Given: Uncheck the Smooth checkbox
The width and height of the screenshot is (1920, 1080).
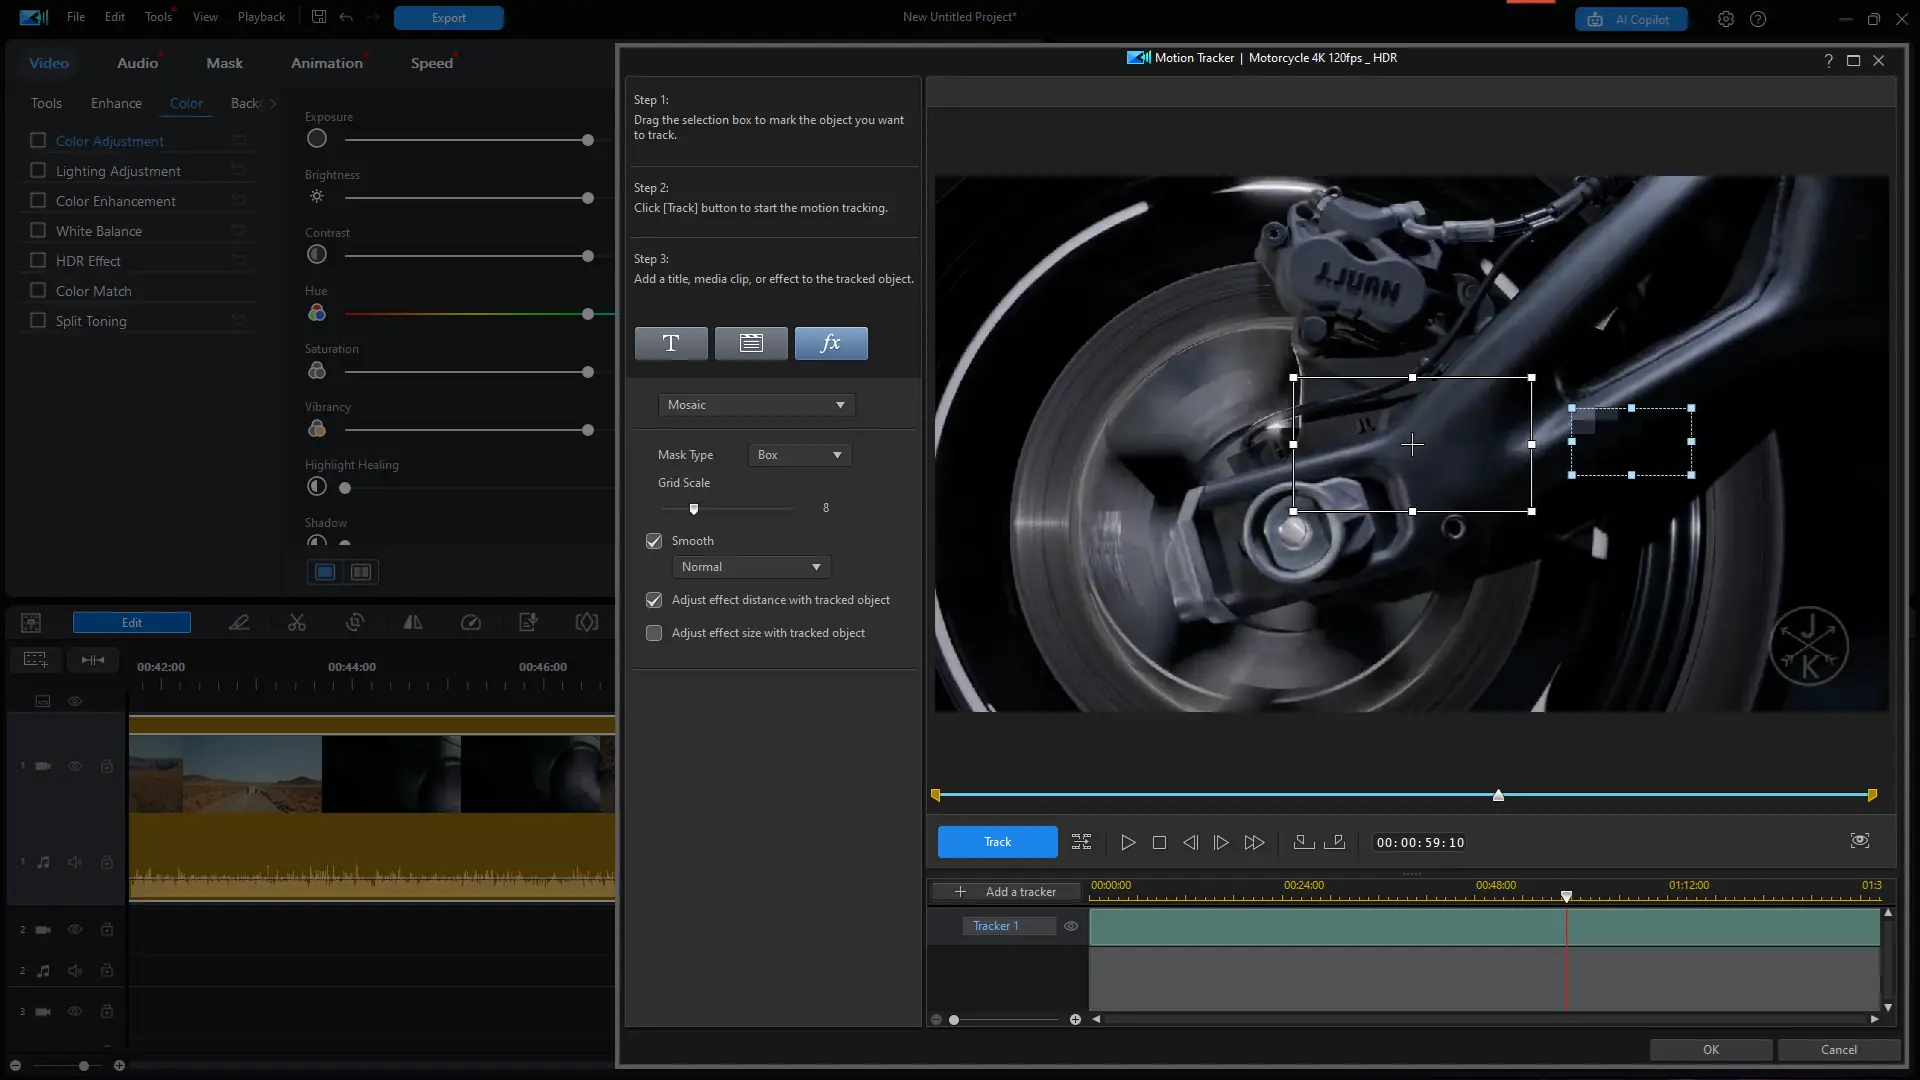Looking at the screenshot, I should 654,541.
